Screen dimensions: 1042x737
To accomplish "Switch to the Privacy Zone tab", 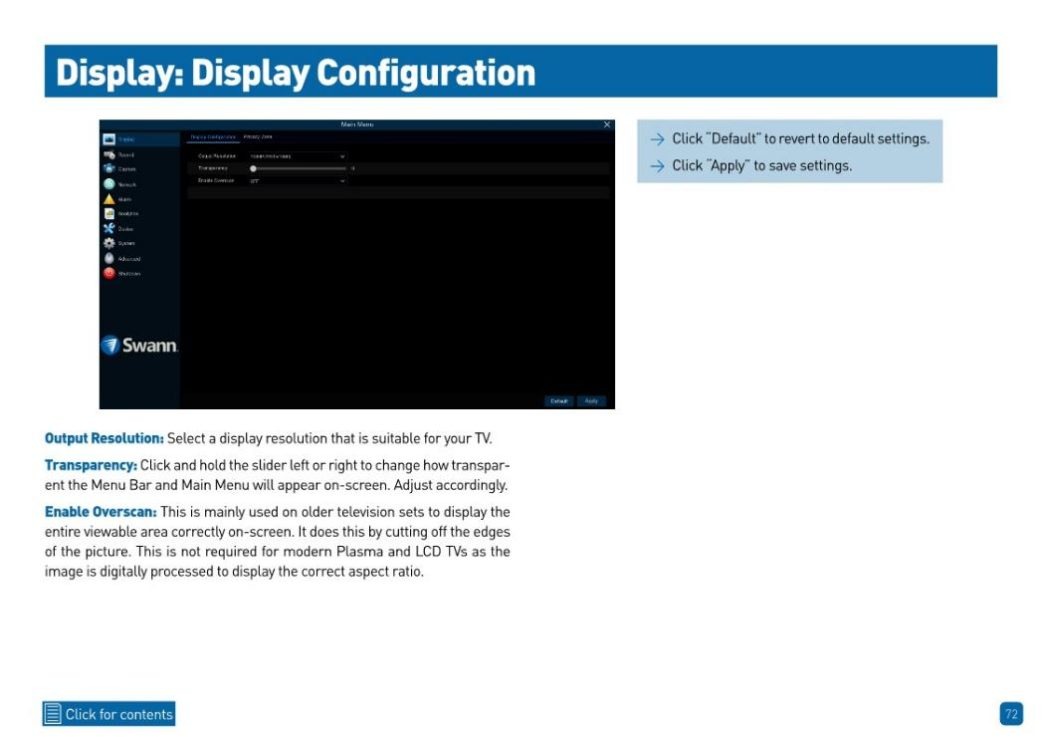I will (x=258, y=137).
